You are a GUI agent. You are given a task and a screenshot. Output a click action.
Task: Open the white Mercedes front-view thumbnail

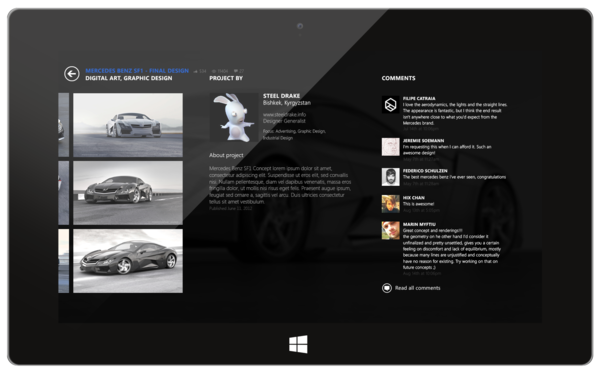[x=128, y=125]
